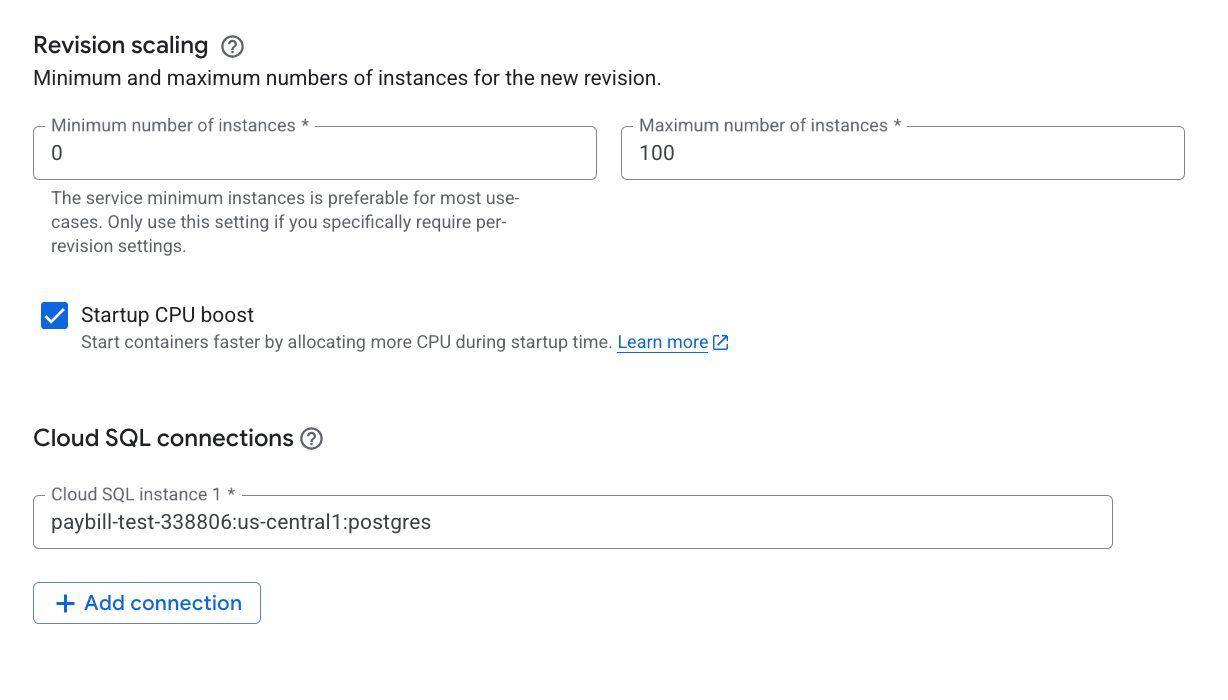
Task: Click the plus icon on Add connection
Action: (66, 603)
